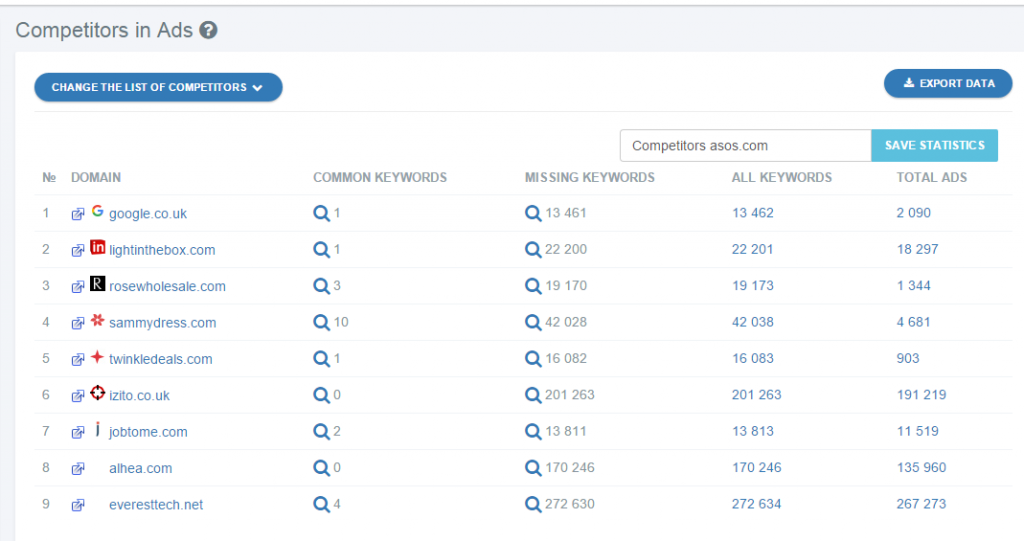Click all keywords value 272 634
The width and height of the screenshot is (1024, 541).
(x=756, y=504)
